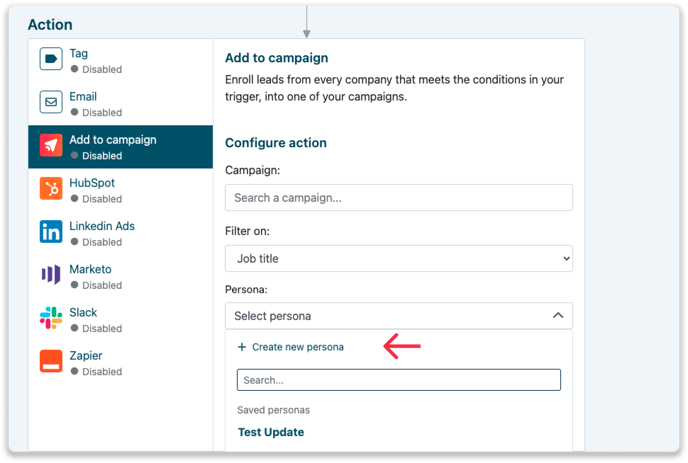The height and width of the screenshot is (463, 688).
Task: Select the Slack action label
Action: pos(83,312)
